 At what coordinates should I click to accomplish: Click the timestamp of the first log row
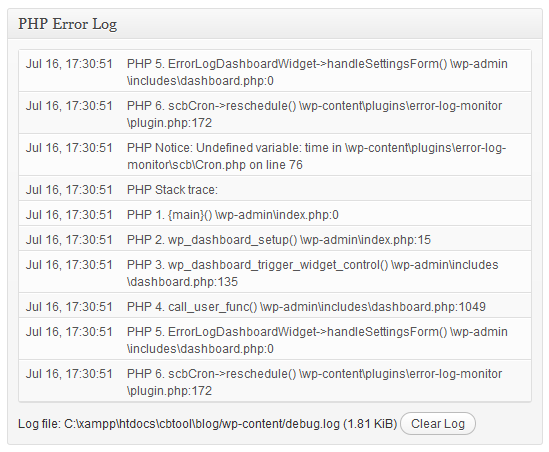click(x=69, y=64)
